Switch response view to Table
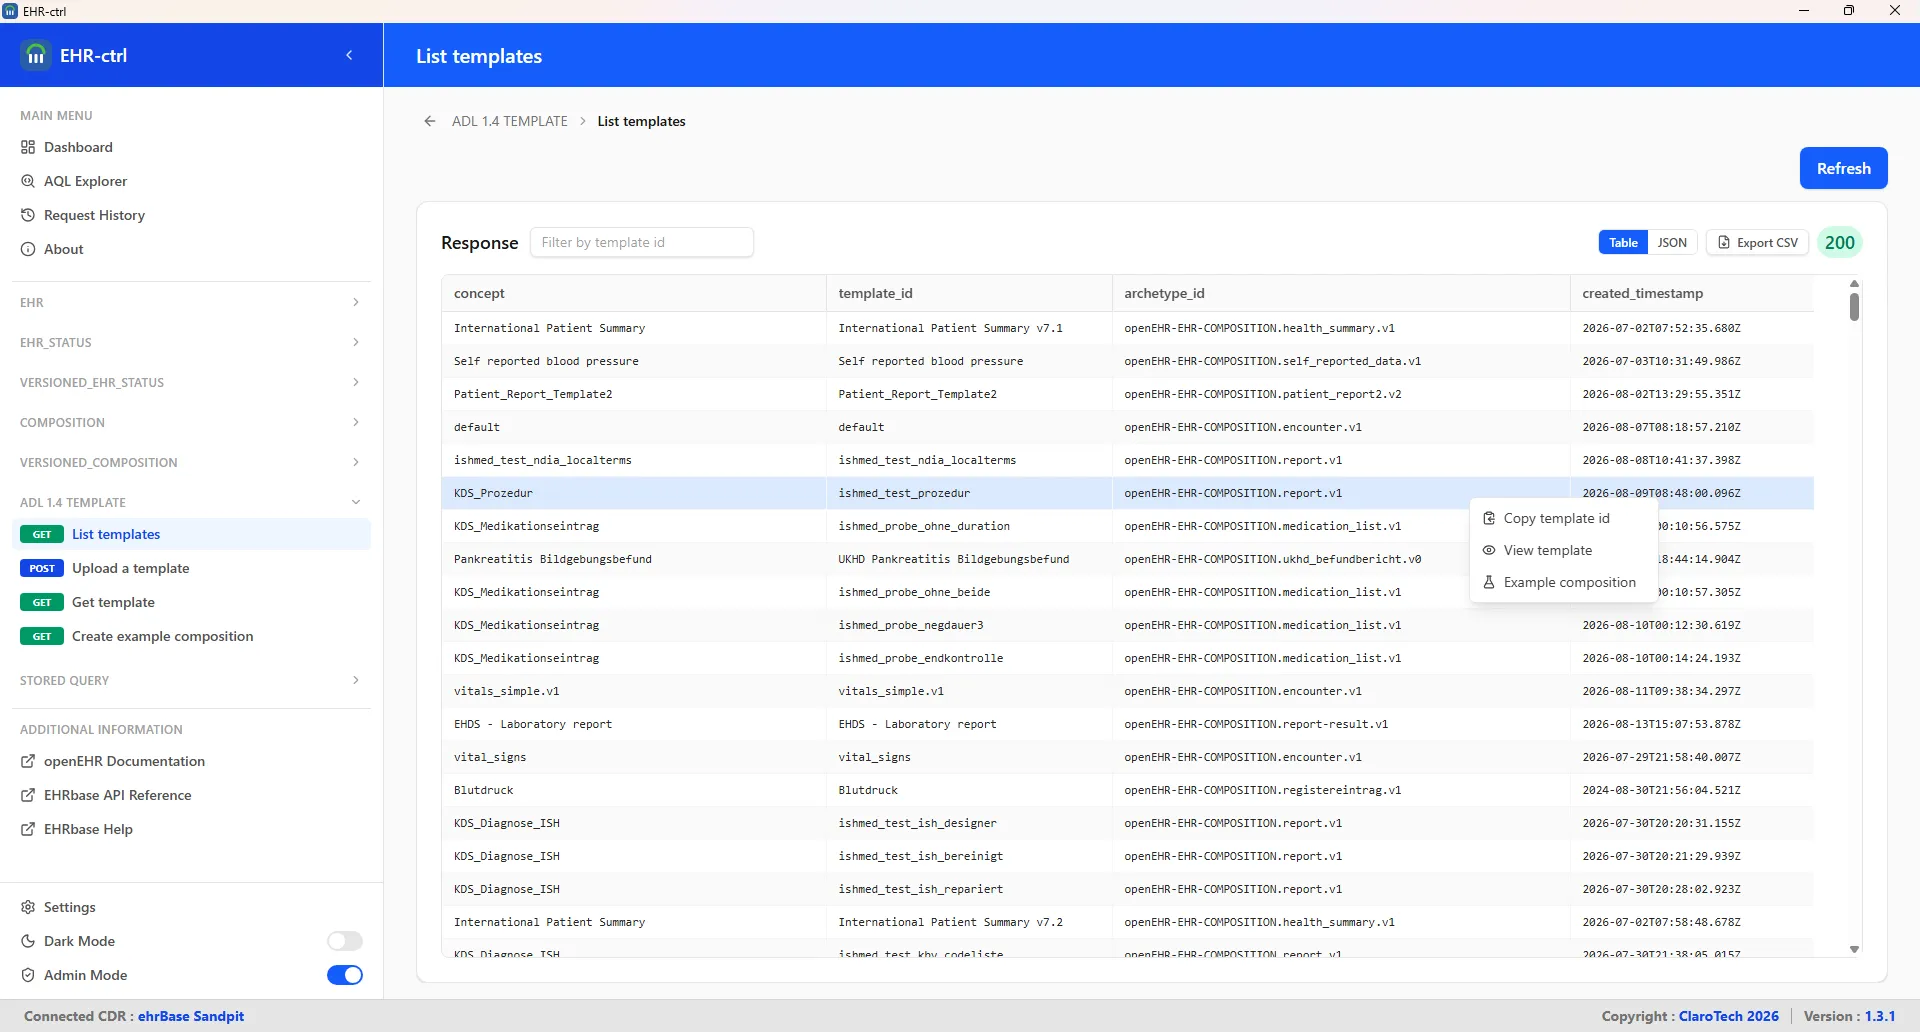The image size is (1920, 1032). (x=1623, y=242)
